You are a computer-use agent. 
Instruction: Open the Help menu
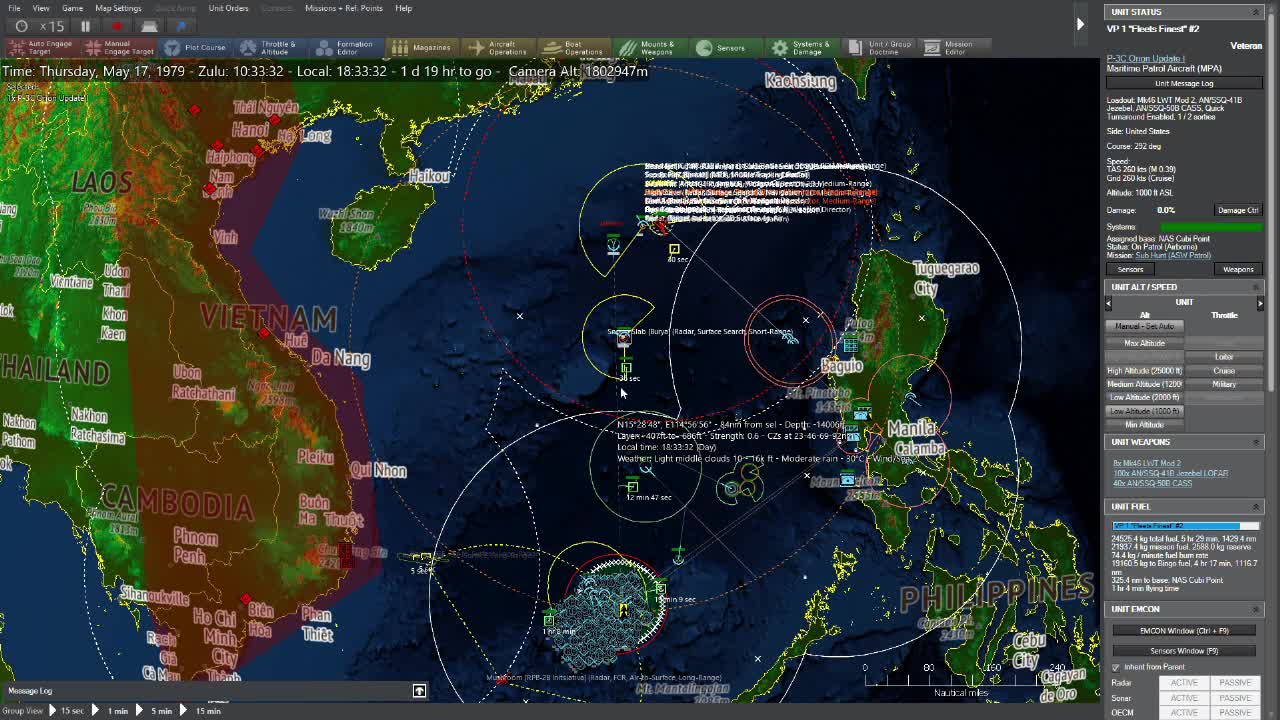(403, 8)
